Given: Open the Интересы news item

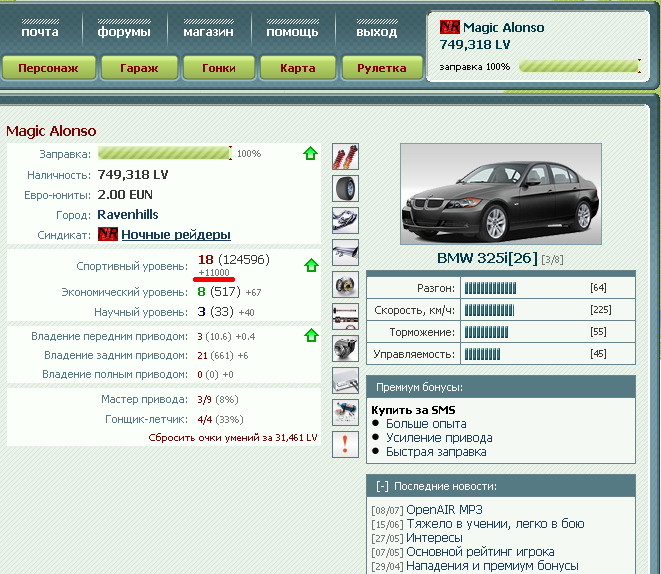Looking at the screenshot, I should (435, 538).
